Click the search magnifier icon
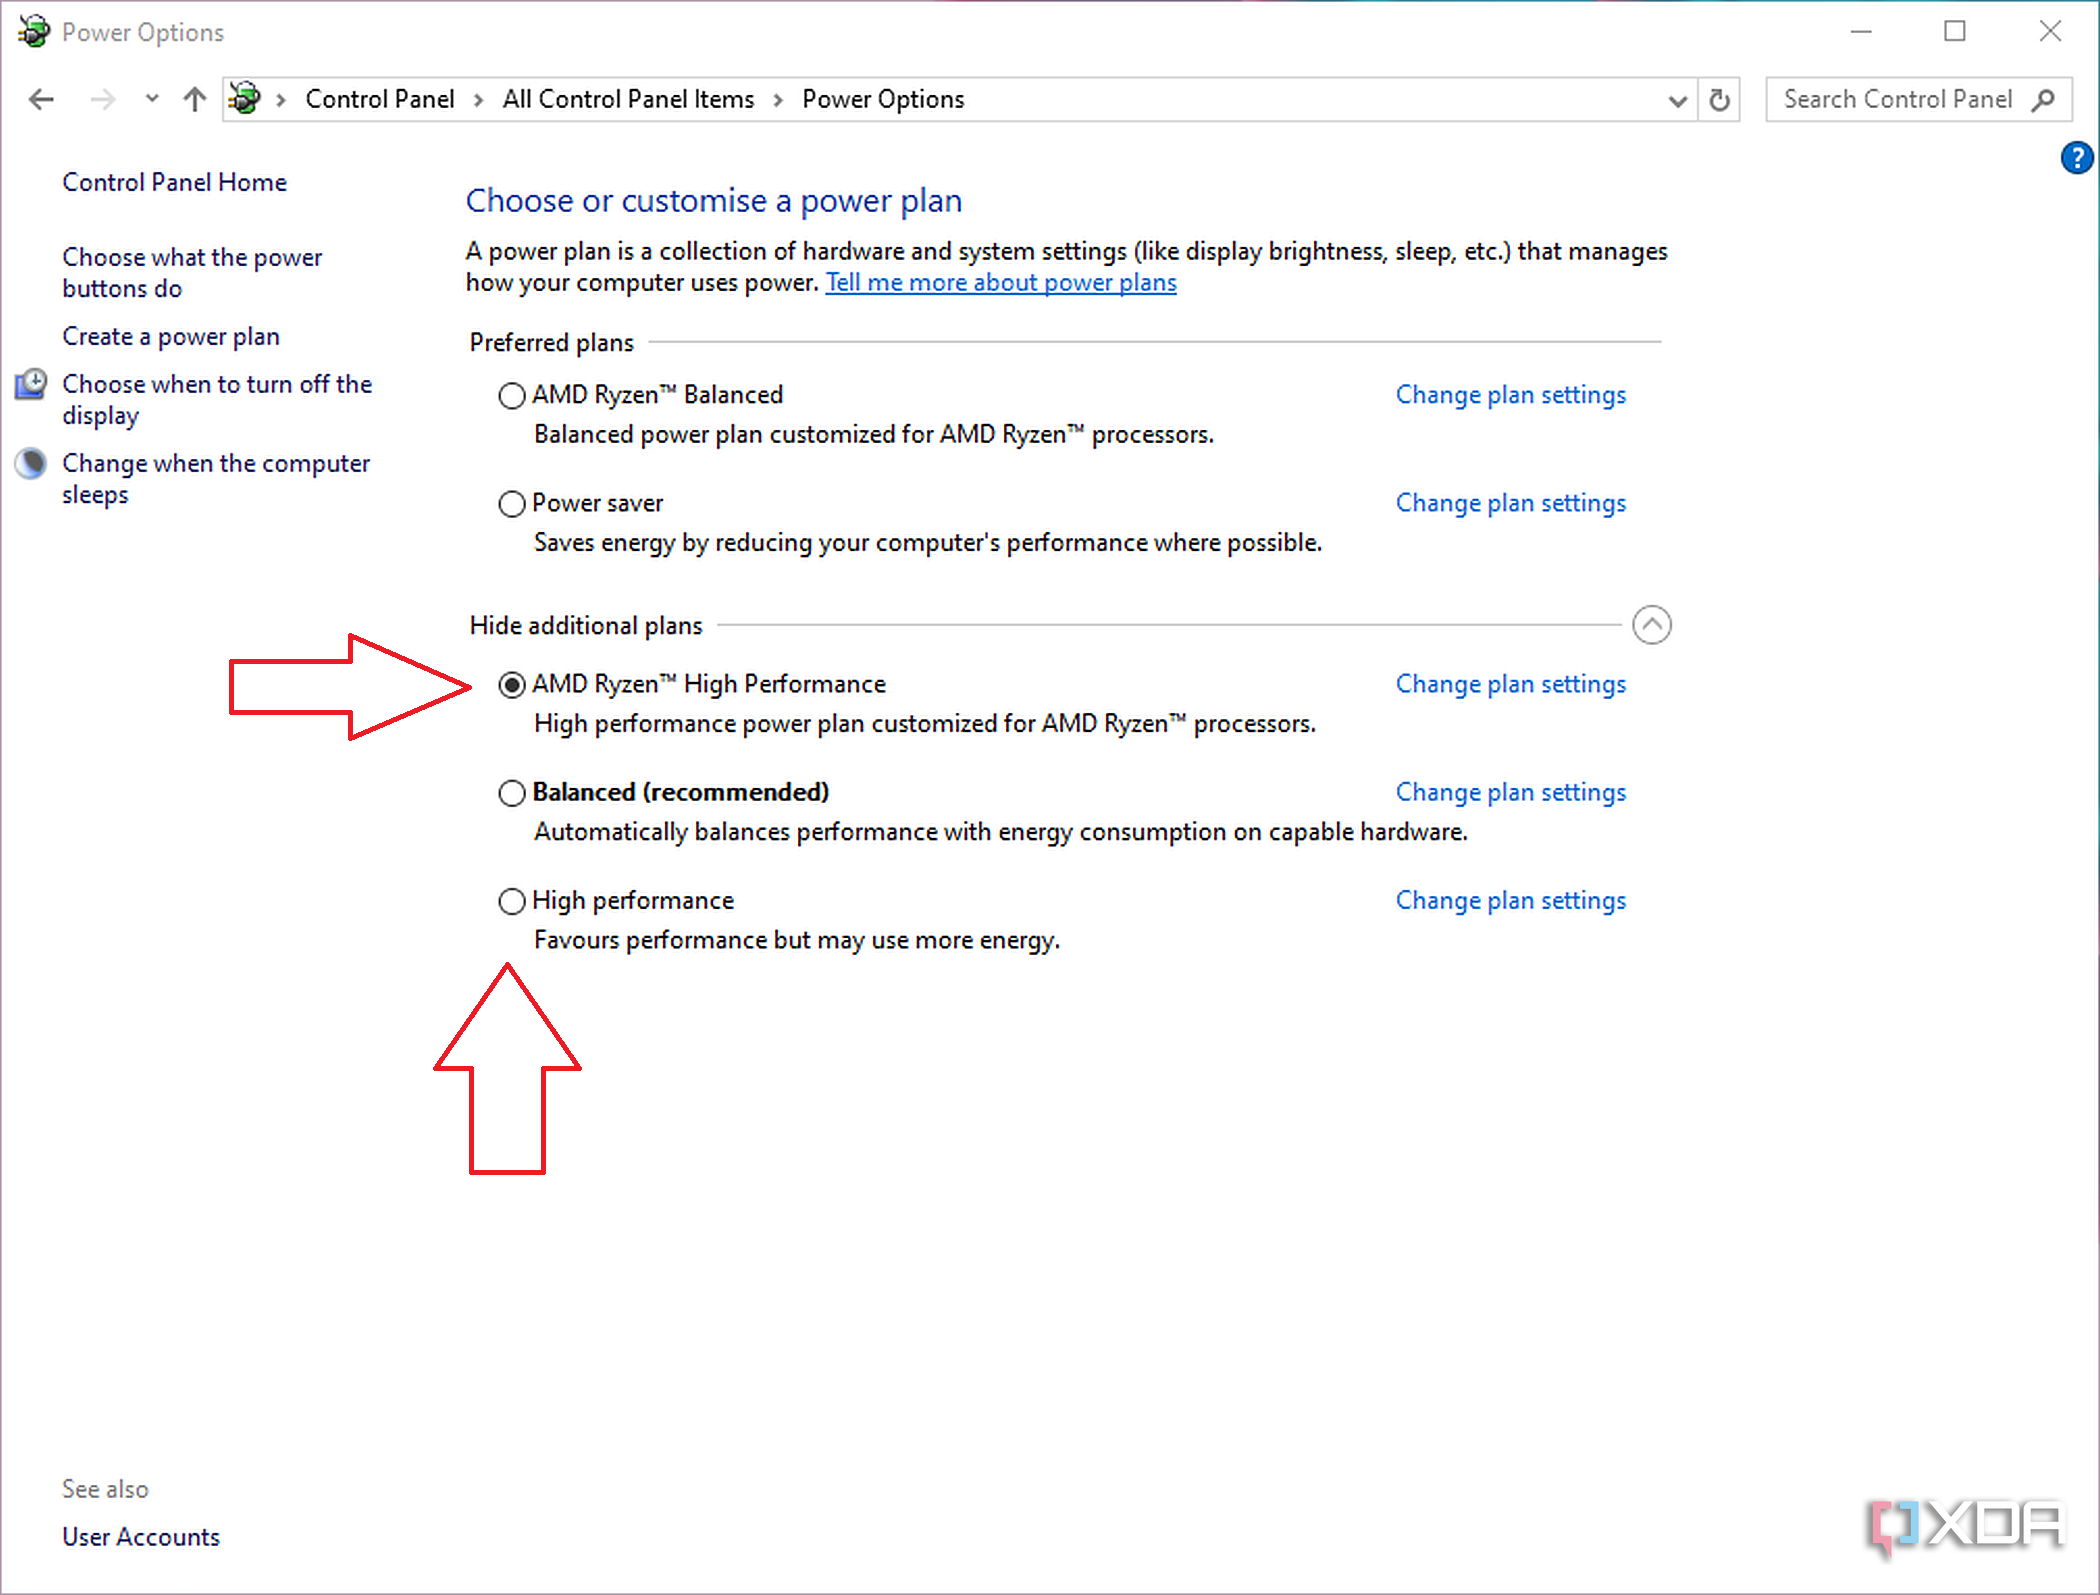This screenshot has width=2100, height=1595. [x=2044, y=99]
